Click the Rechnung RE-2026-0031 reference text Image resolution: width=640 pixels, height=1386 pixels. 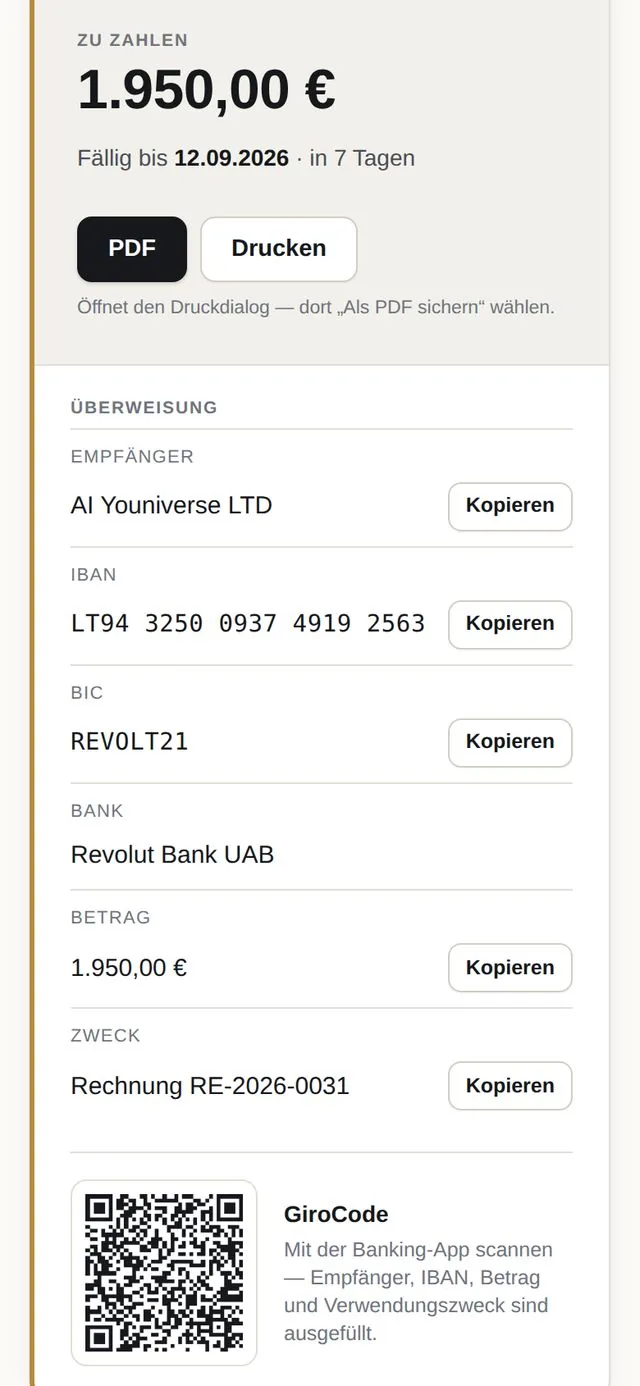210,1086
